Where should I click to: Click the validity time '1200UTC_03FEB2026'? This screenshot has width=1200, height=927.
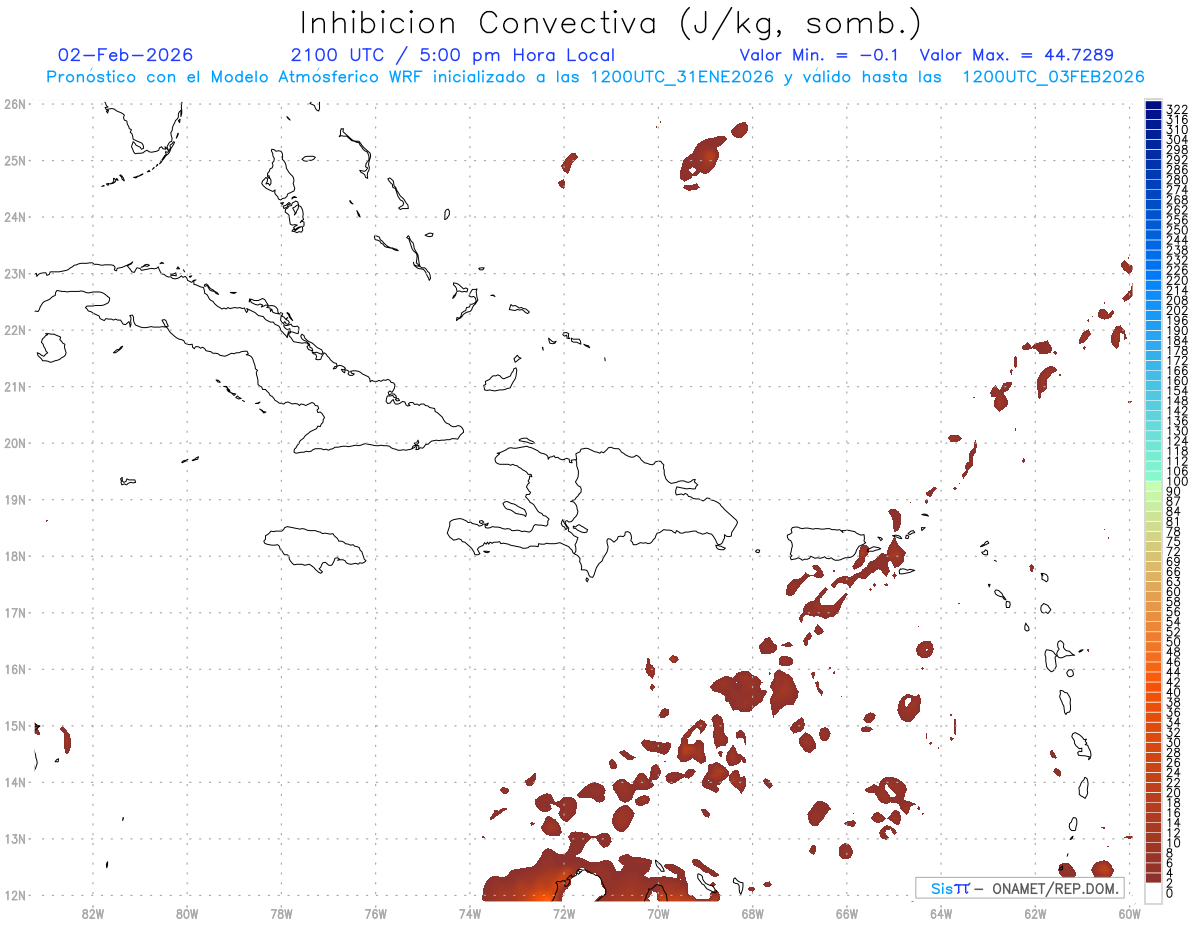[1053, 77]
